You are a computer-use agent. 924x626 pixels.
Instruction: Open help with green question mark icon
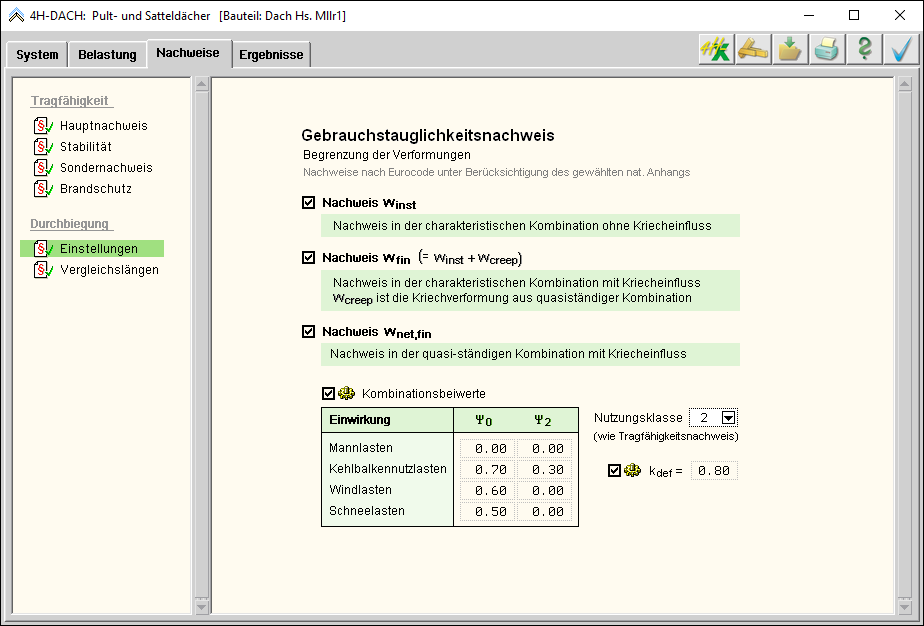(864, 50)
